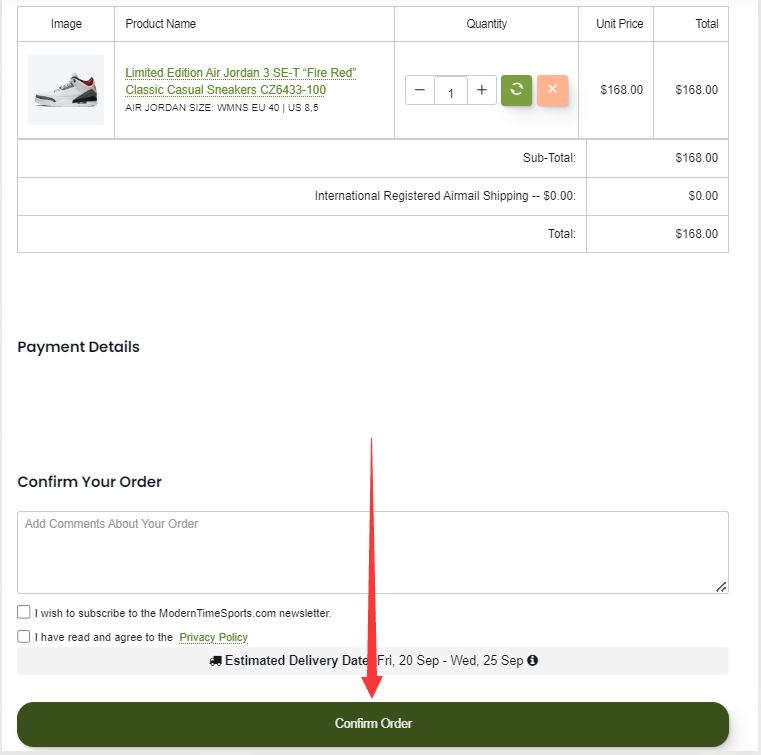The height and width of the screenshot is (755, 761).
Task: Click the delivery truck icon
Action: pos(215,661)
